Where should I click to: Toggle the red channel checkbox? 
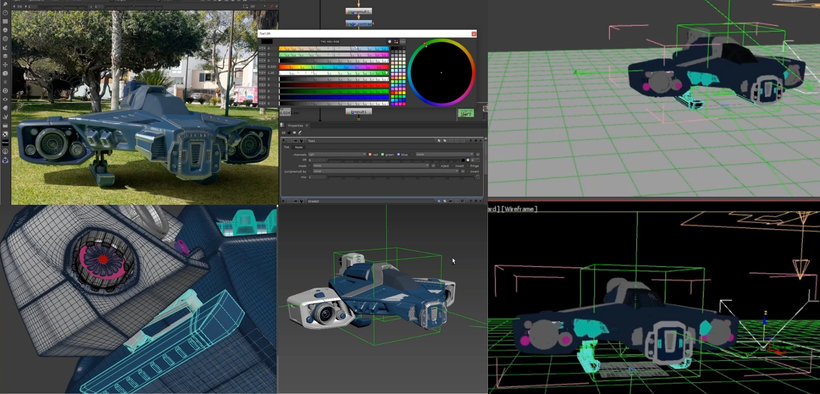370,154
